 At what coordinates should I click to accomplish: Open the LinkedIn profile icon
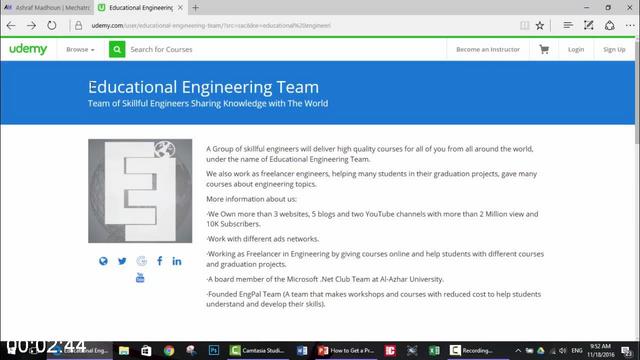(x=177, y=261)
